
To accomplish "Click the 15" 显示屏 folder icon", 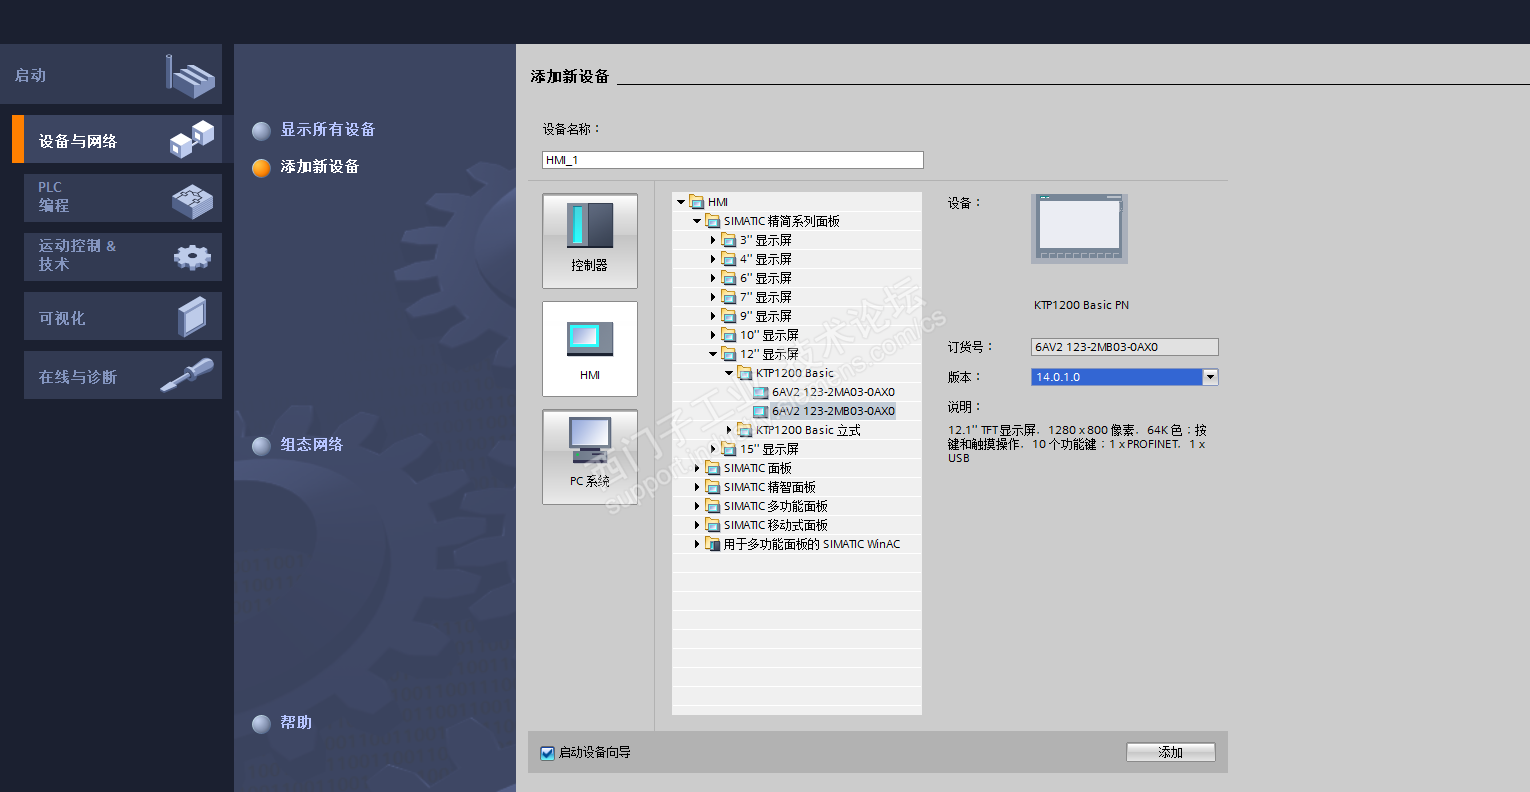I will [x=729, y=449].
